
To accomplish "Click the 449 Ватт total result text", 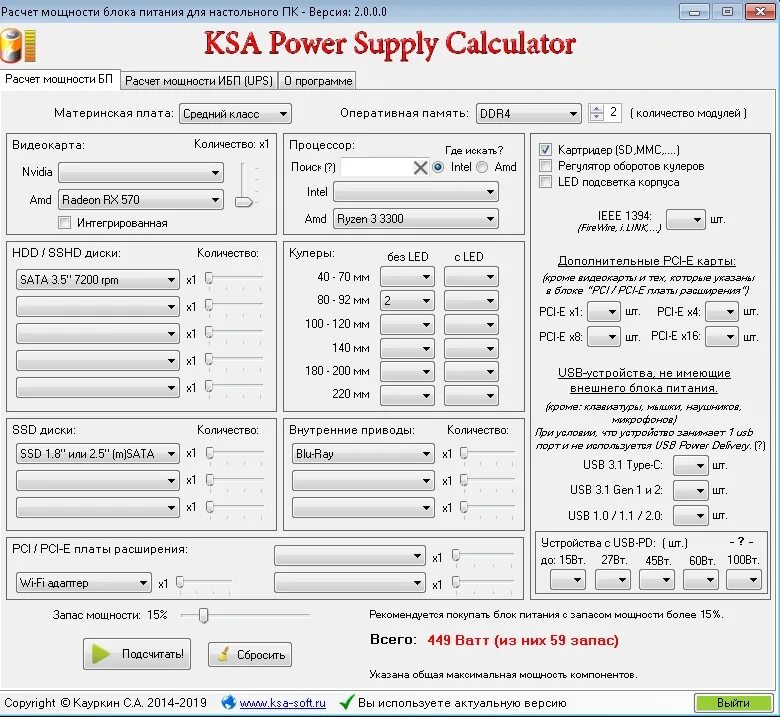I will (x=523, y=640).
